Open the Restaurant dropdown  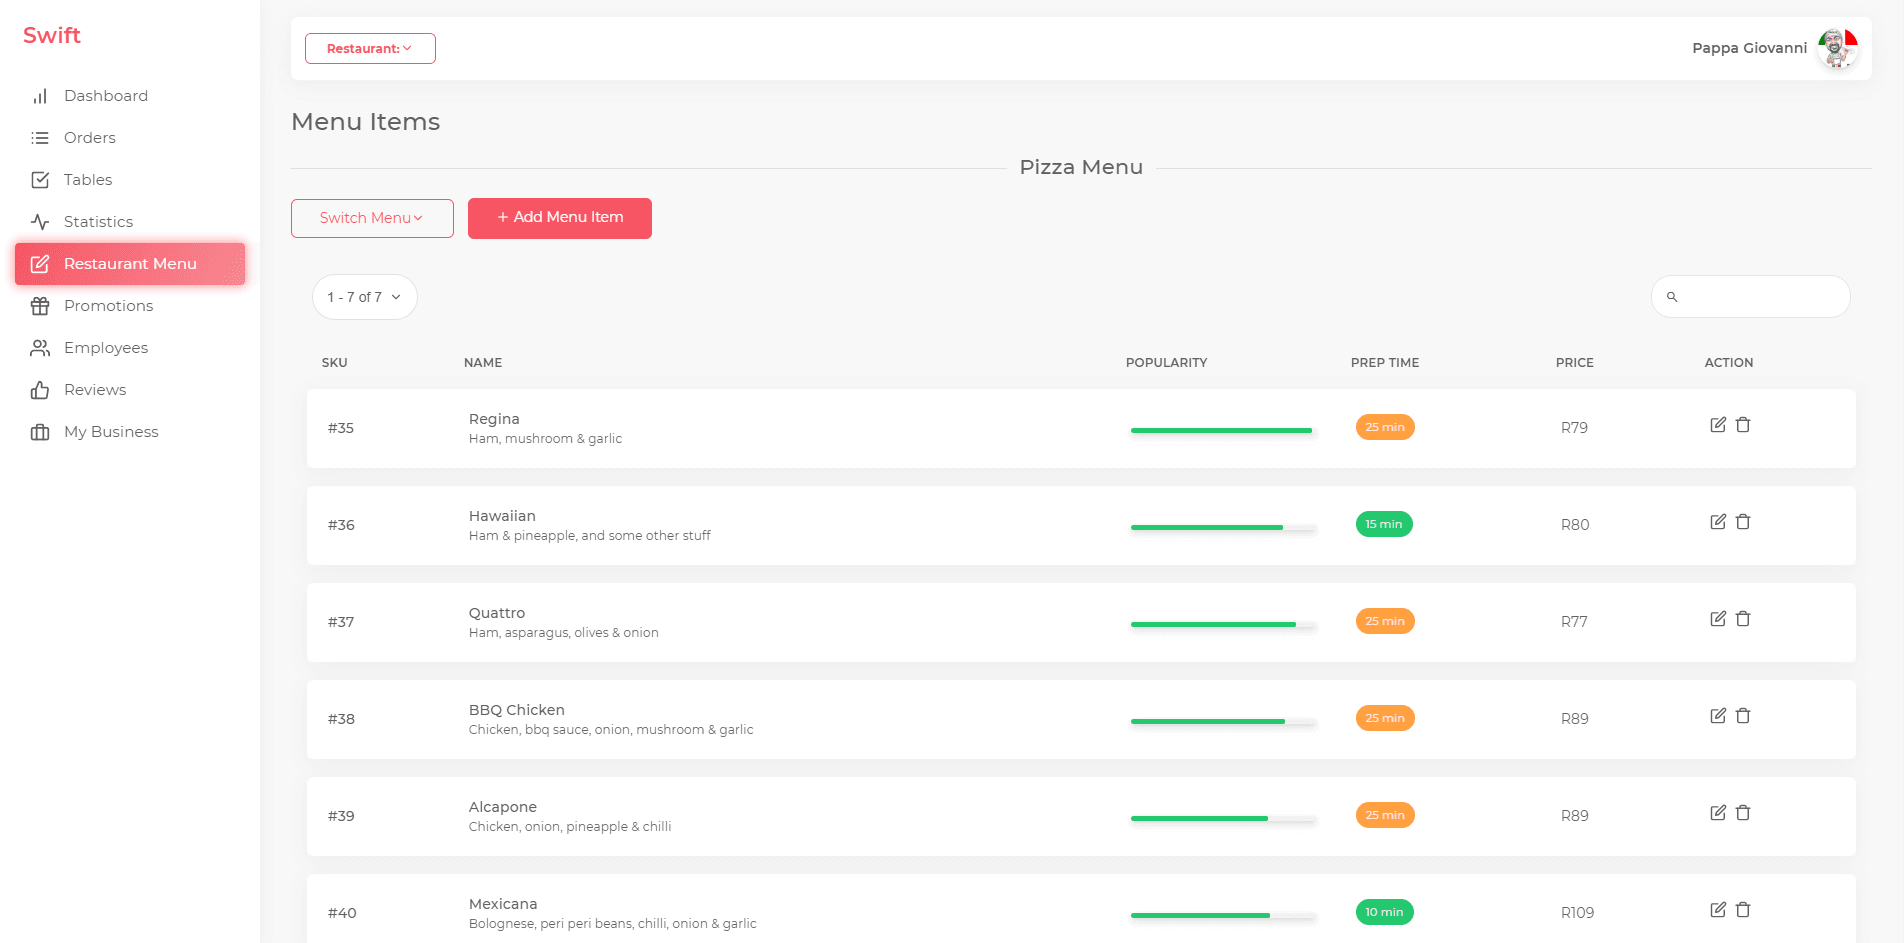tap(370, 48)
